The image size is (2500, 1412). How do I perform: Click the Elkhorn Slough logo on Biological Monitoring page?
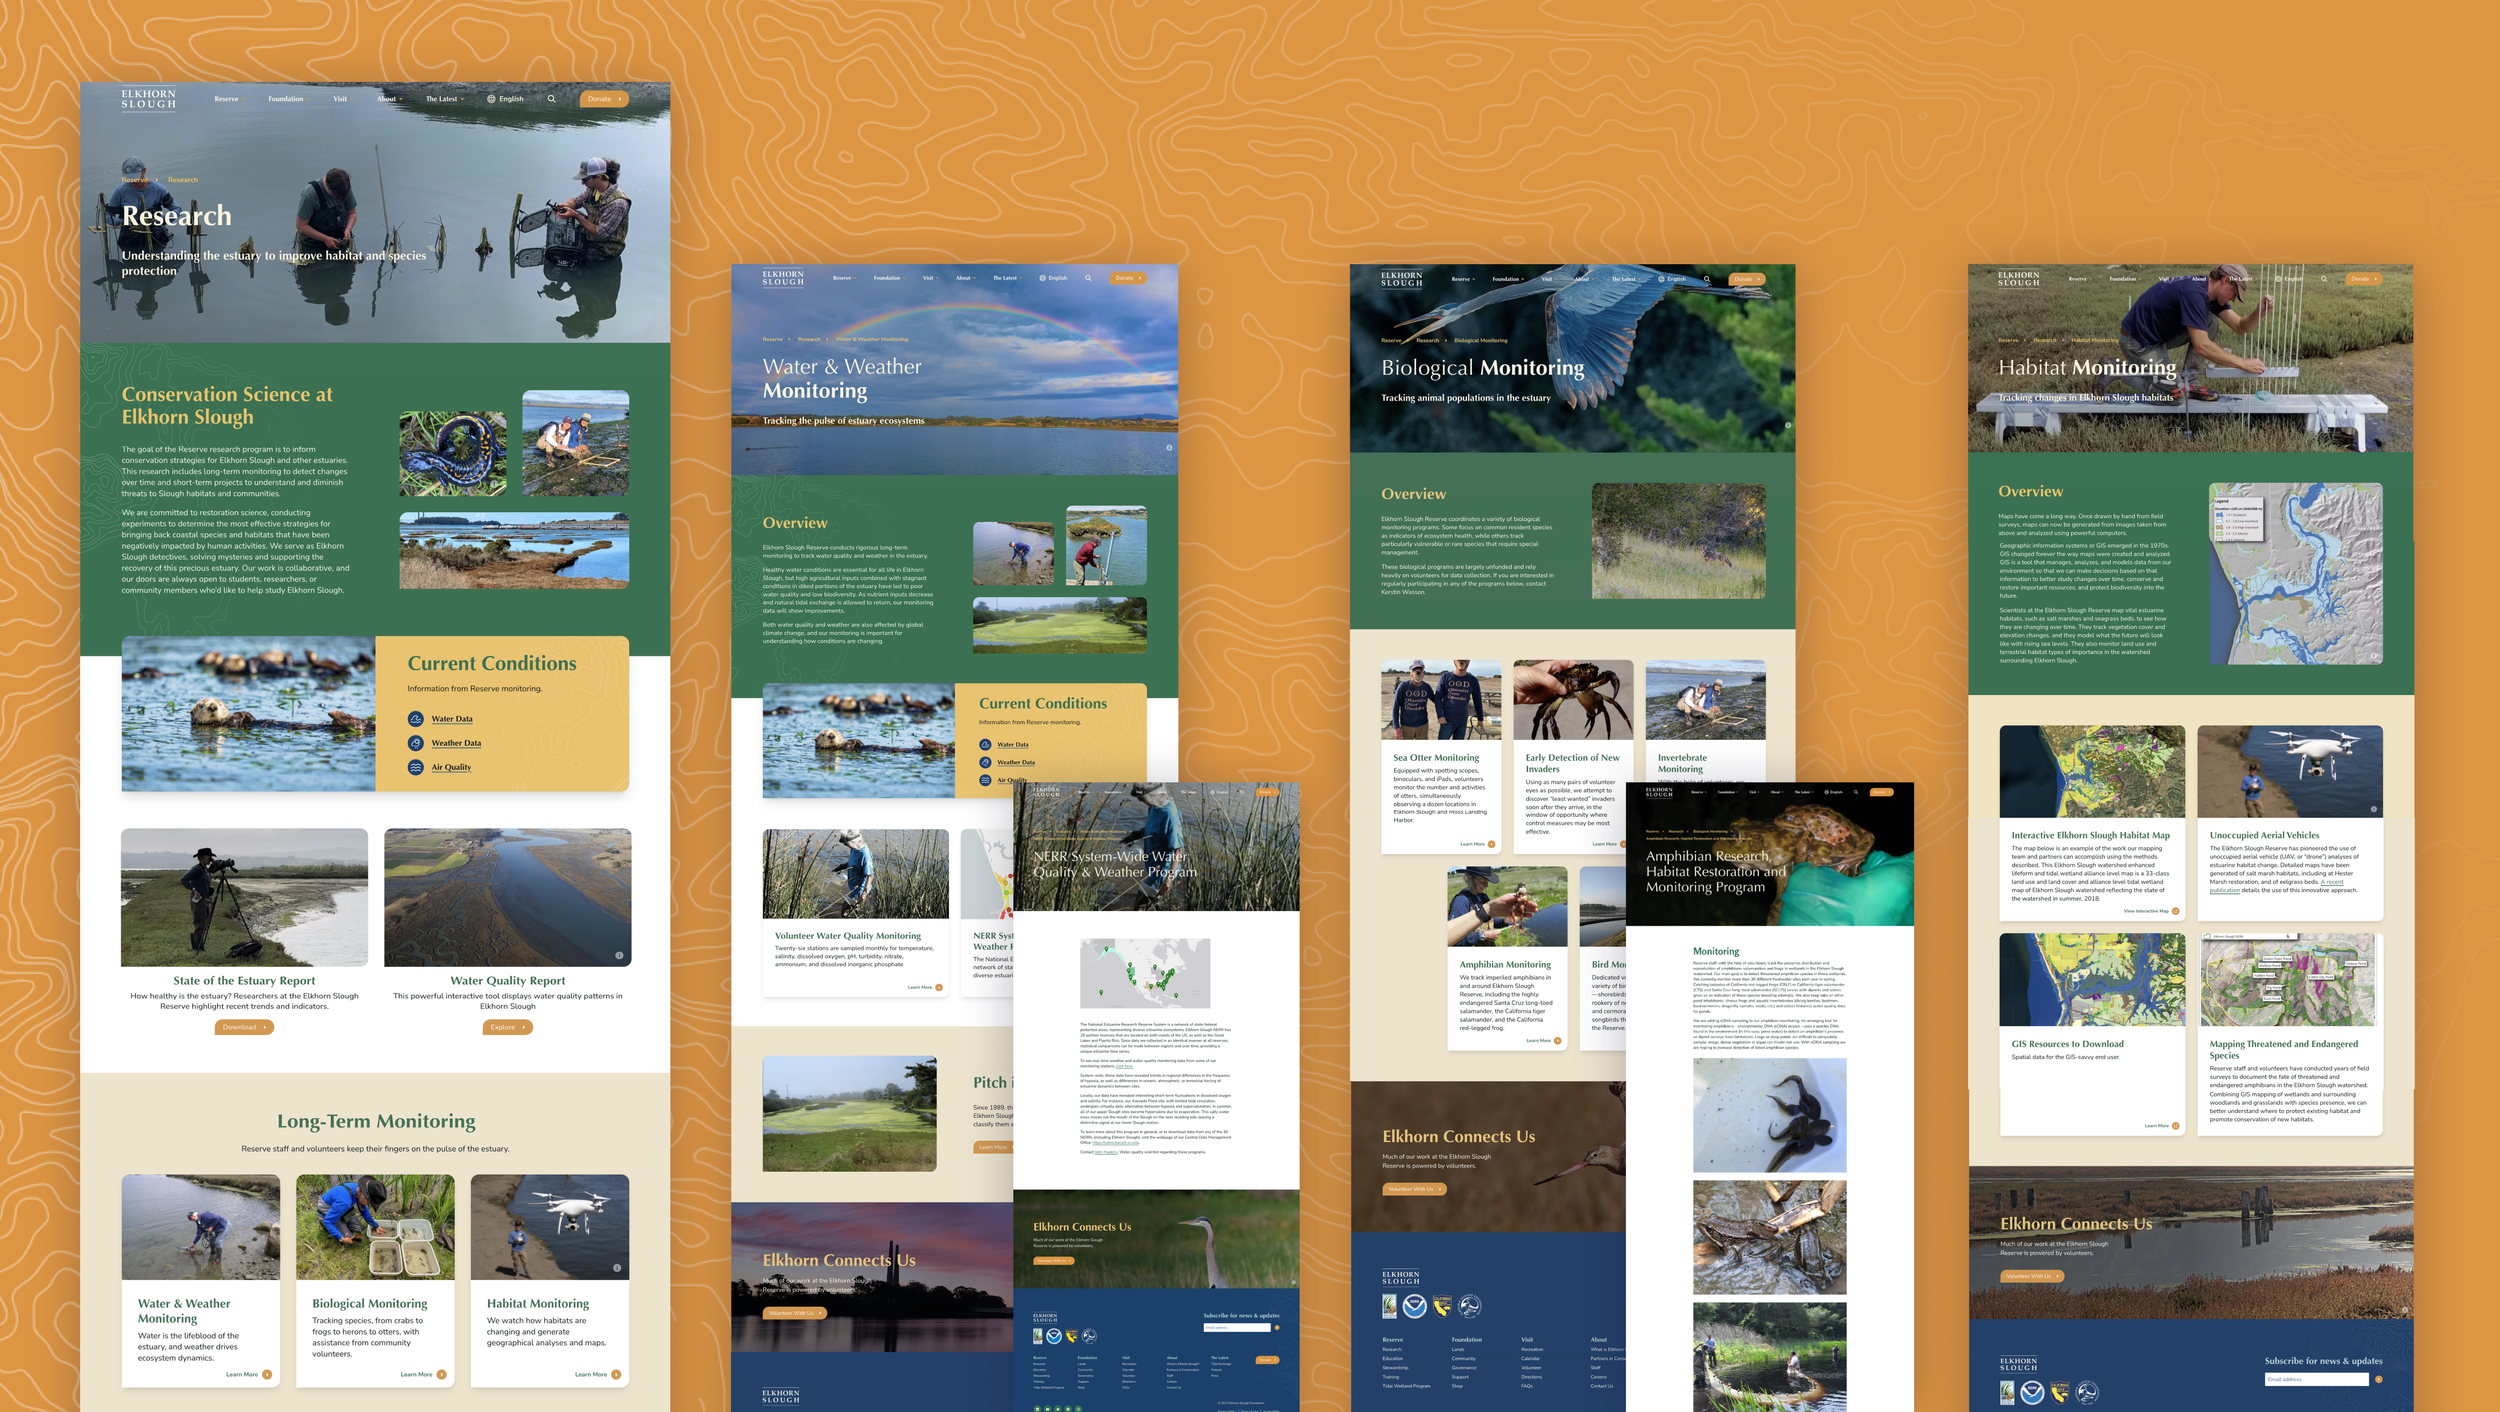tap(1401, 280)
